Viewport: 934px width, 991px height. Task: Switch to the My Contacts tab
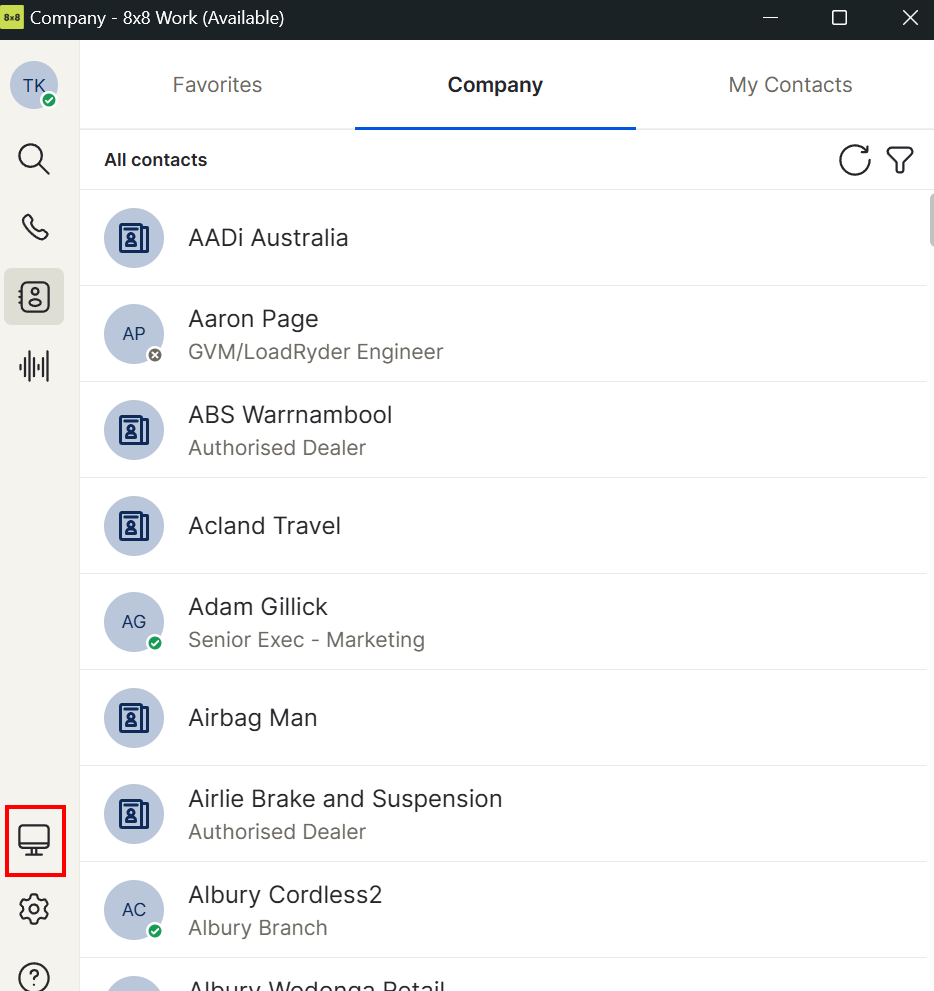[790, 85]
